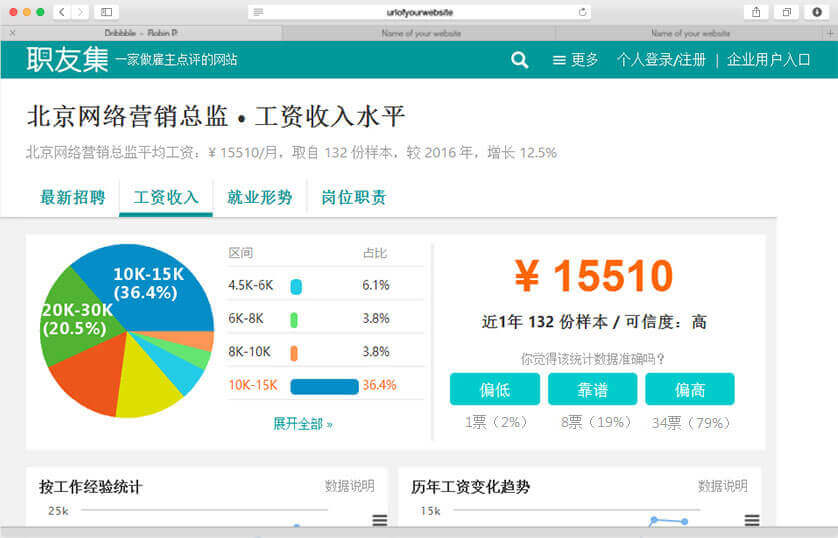Go back with Safari back arrow
838x538 pixels.
pos(62,12)
